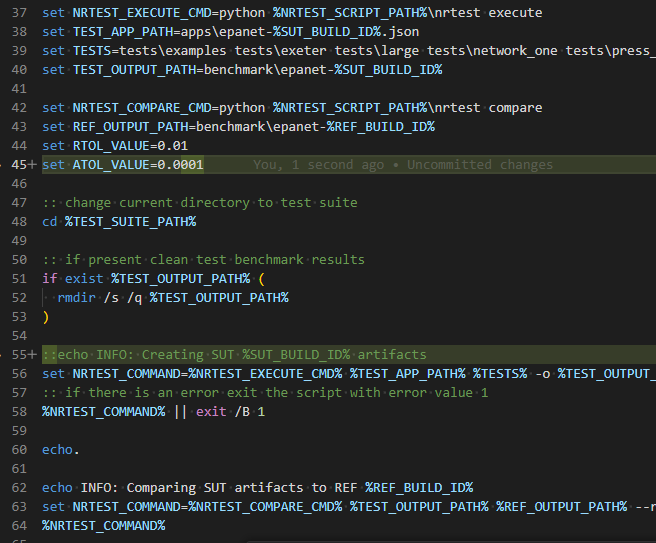Select line number 51 in the gutter
The image size is (656, 543).
19,279
